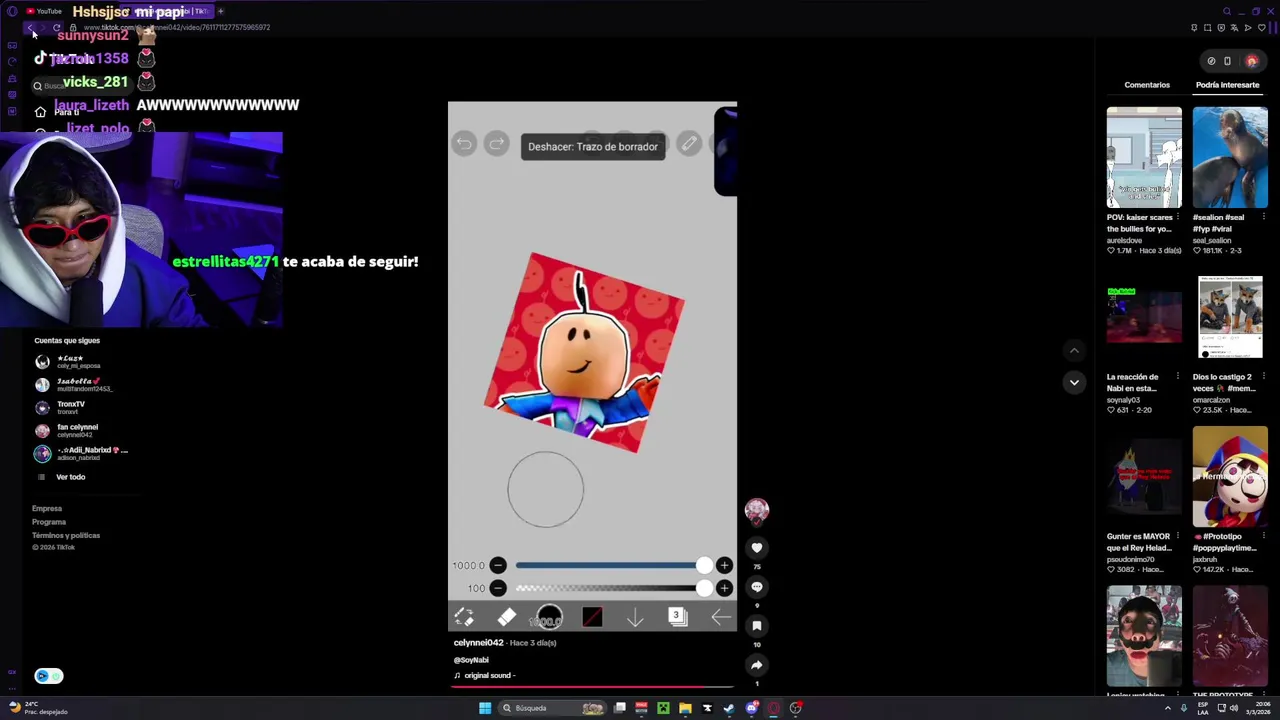Screen dimensions: 1280x720
Task: Open Discord from the taskbar
Action: coord(751,708)
